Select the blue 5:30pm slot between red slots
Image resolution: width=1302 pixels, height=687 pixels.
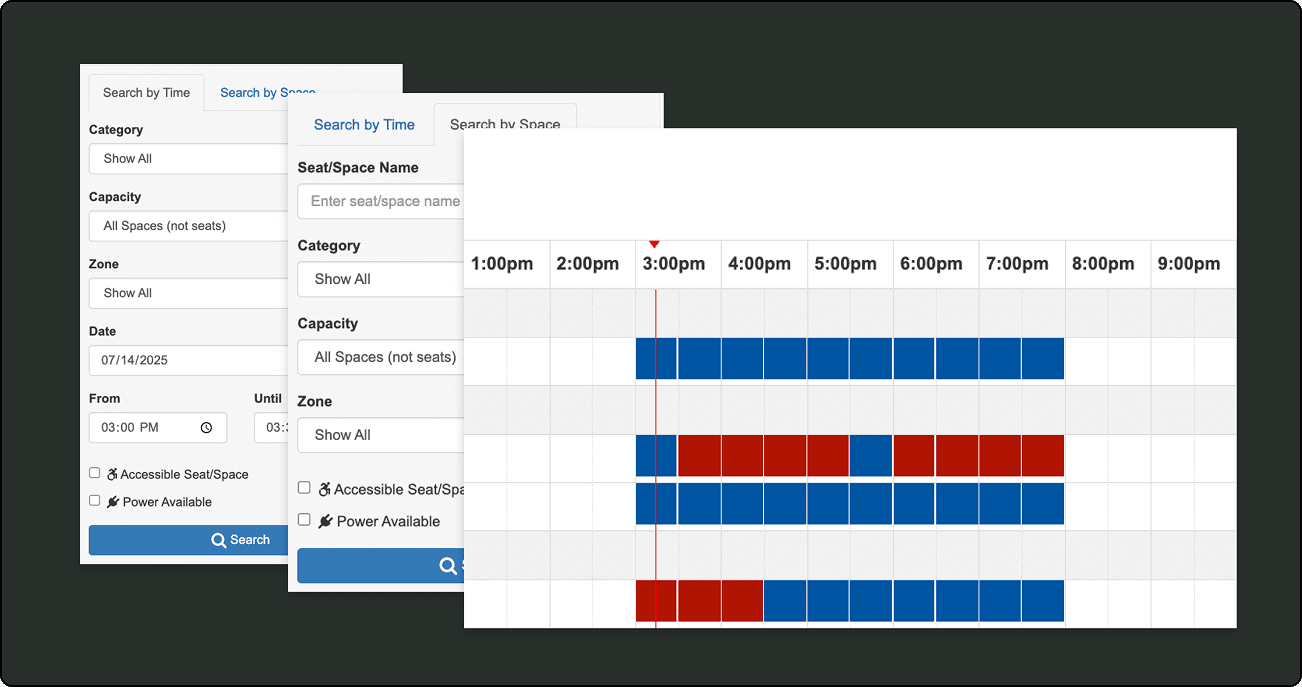pyautogui.click(x=871, y=455)
